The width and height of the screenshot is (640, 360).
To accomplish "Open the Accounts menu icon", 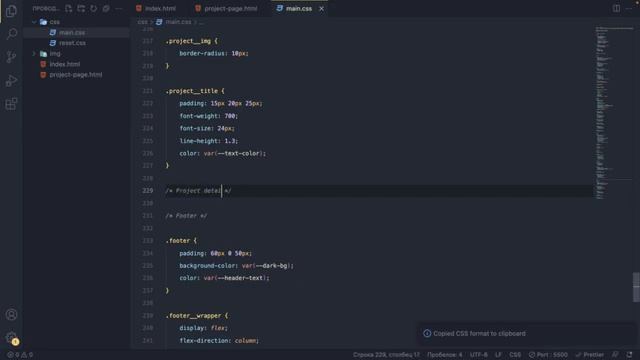I will (11, 315).
